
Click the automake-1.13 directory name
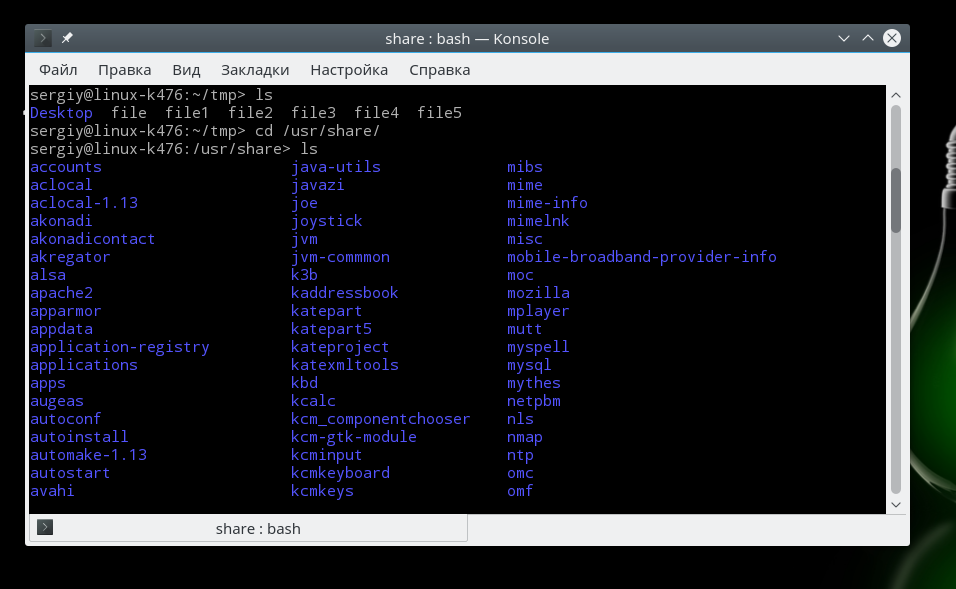pos(88,455)
